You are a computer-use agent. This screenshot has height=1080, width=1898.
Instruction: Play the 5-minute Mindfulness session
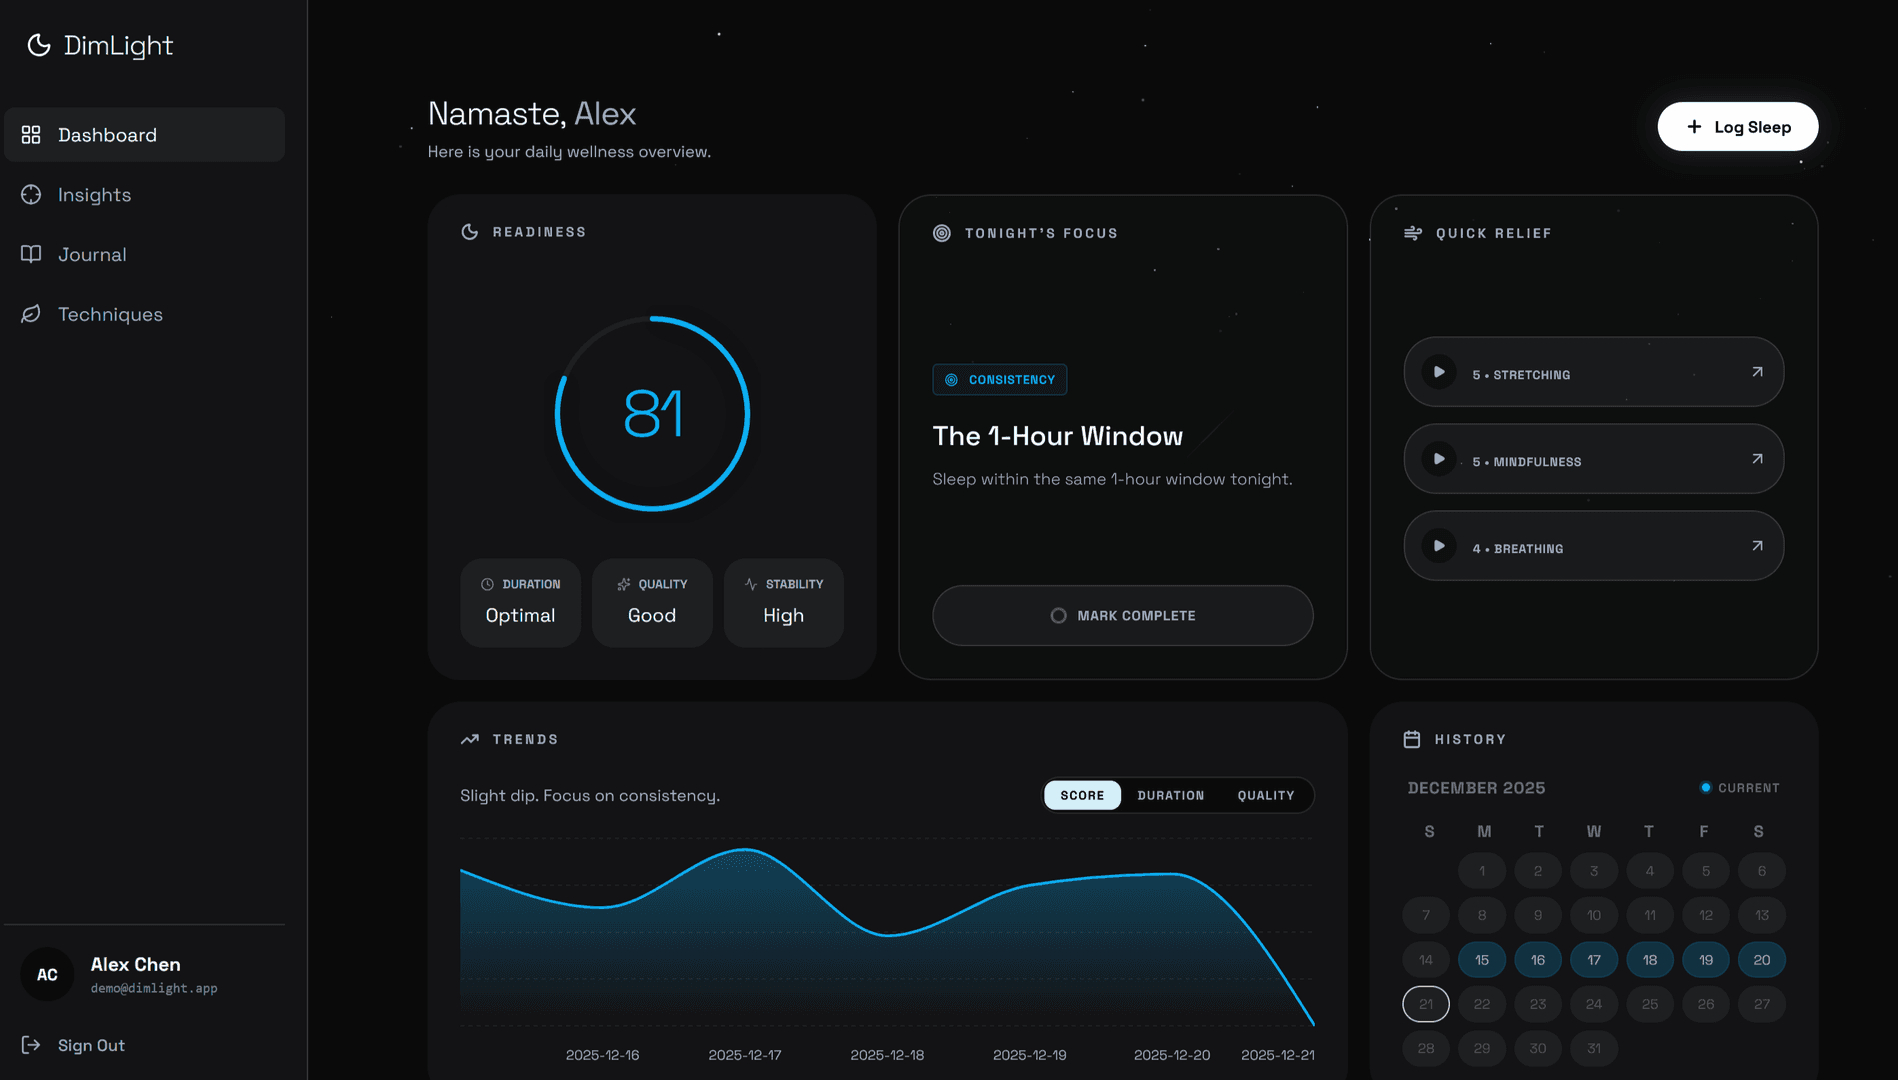pos(1438,459)
